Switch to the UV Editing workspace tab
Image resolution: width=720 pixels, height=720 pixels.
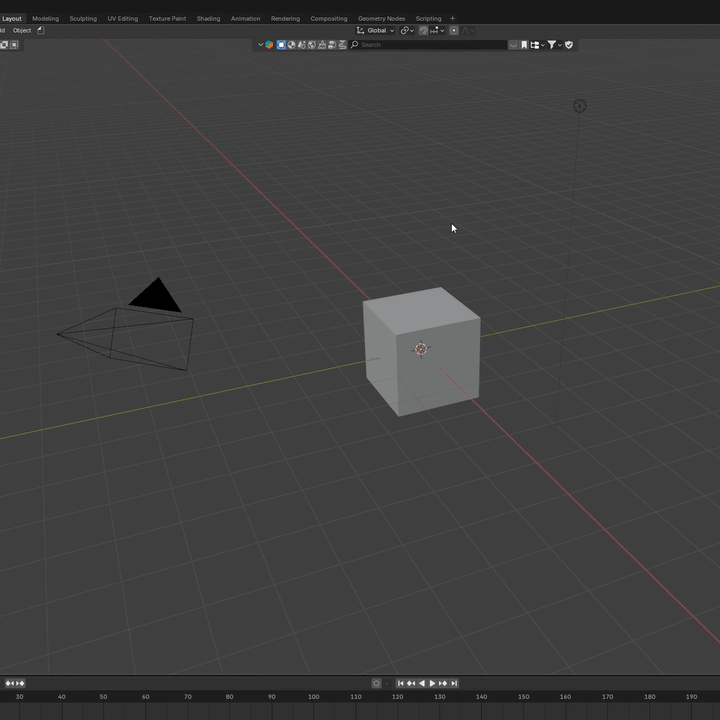click(123, 18)
